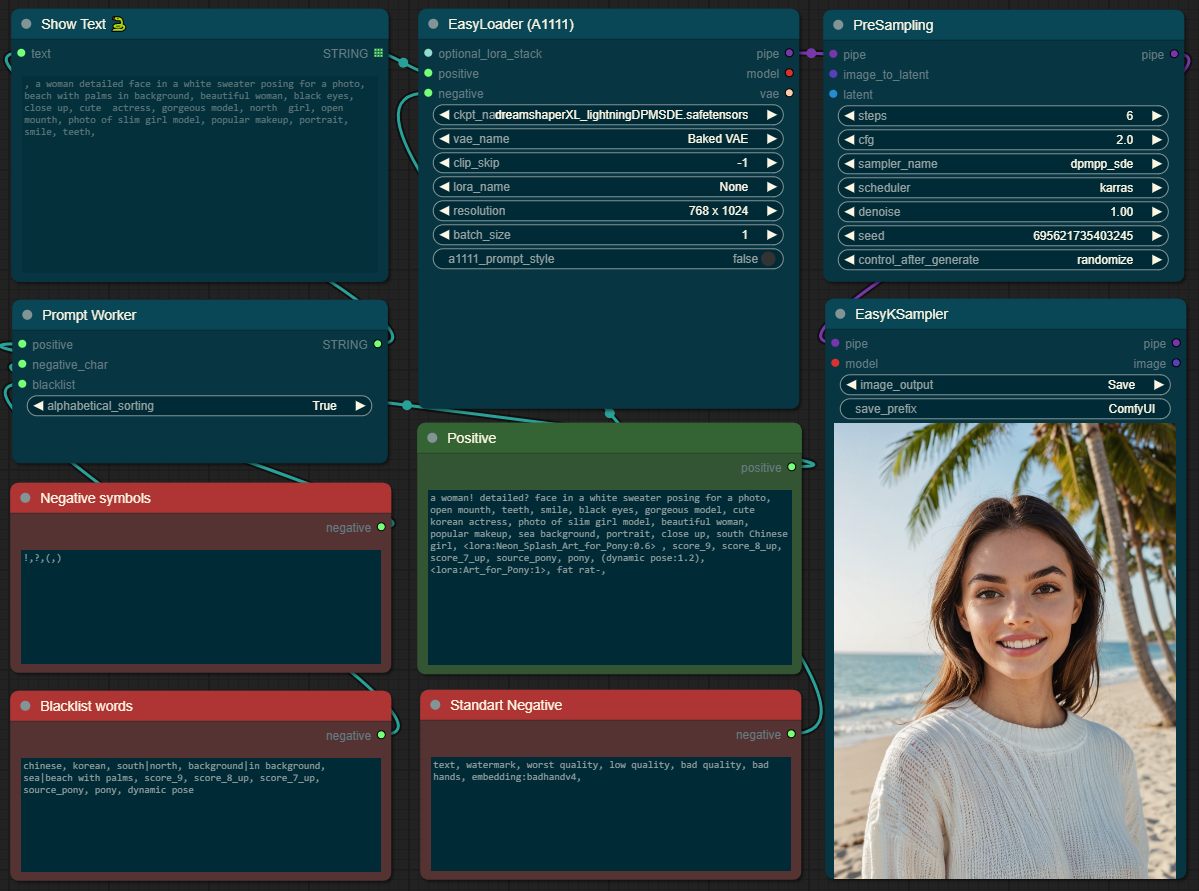
Task: Click the blacklist input socket on Prompt Worker
Action: 22,384
